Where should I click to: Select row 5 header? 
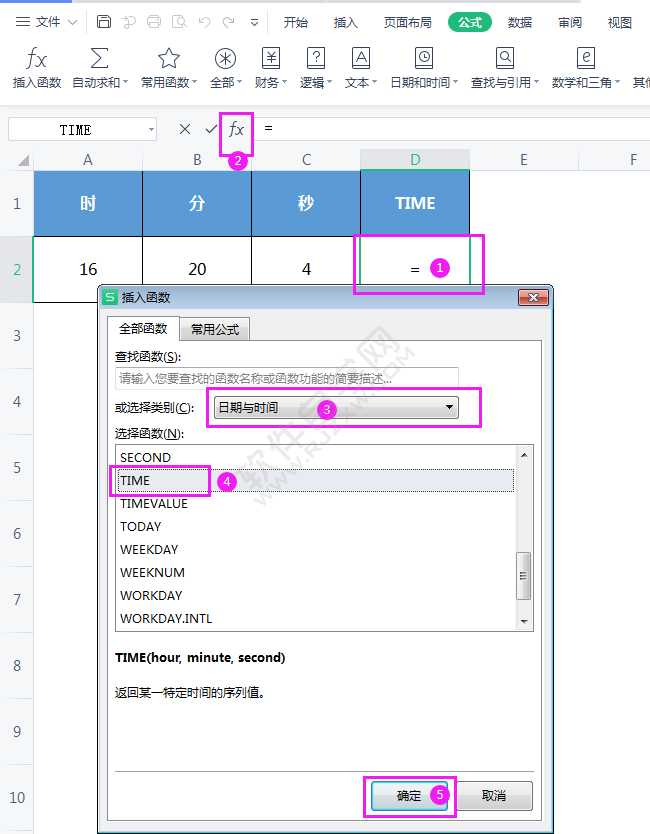pos(16,468)
